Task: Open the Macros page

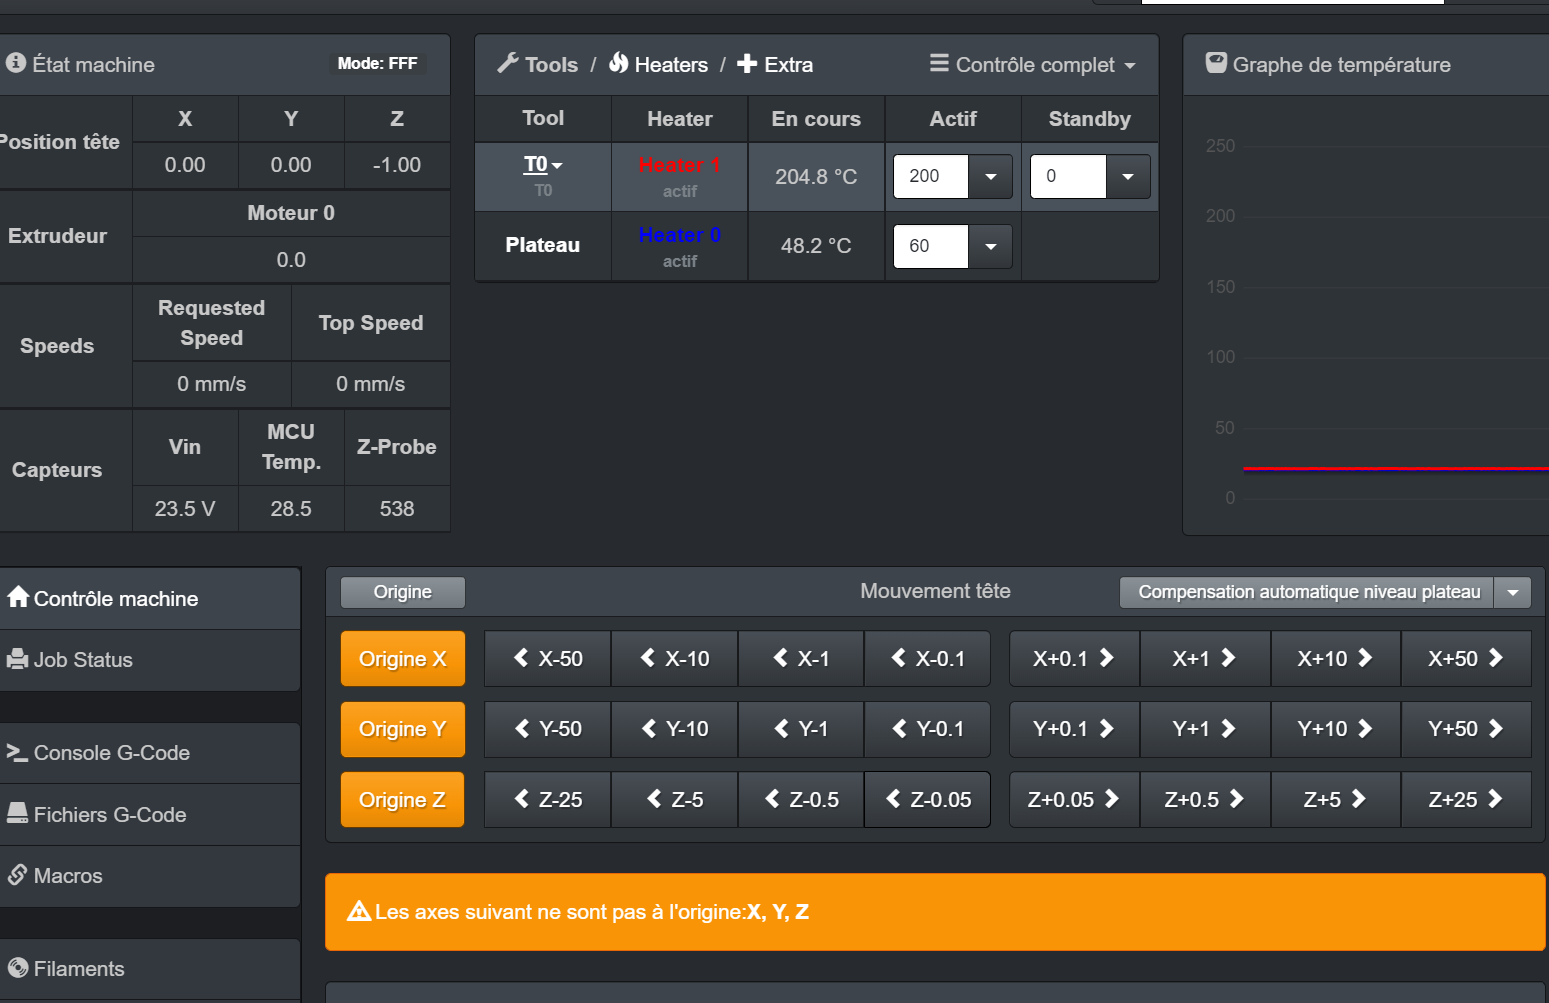Action: [150, 876]
